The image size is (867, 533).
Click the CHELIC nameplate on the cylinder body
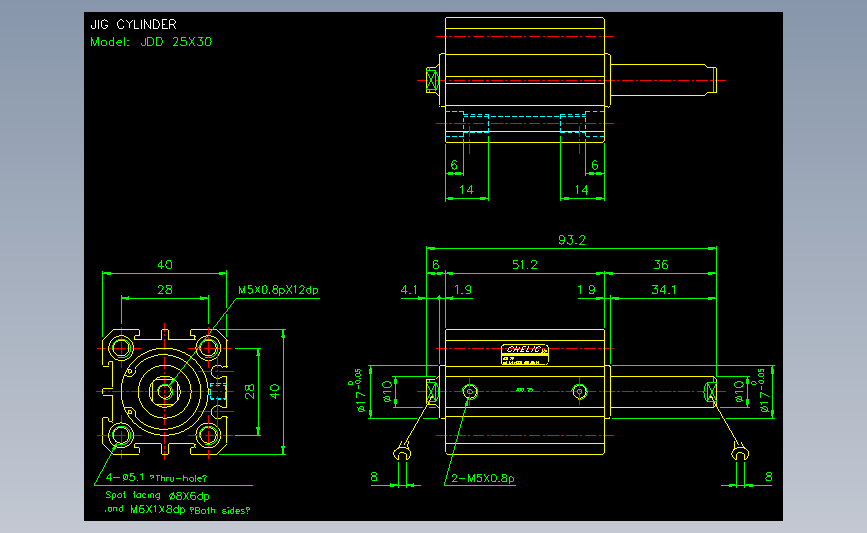(x=525, y=354)
